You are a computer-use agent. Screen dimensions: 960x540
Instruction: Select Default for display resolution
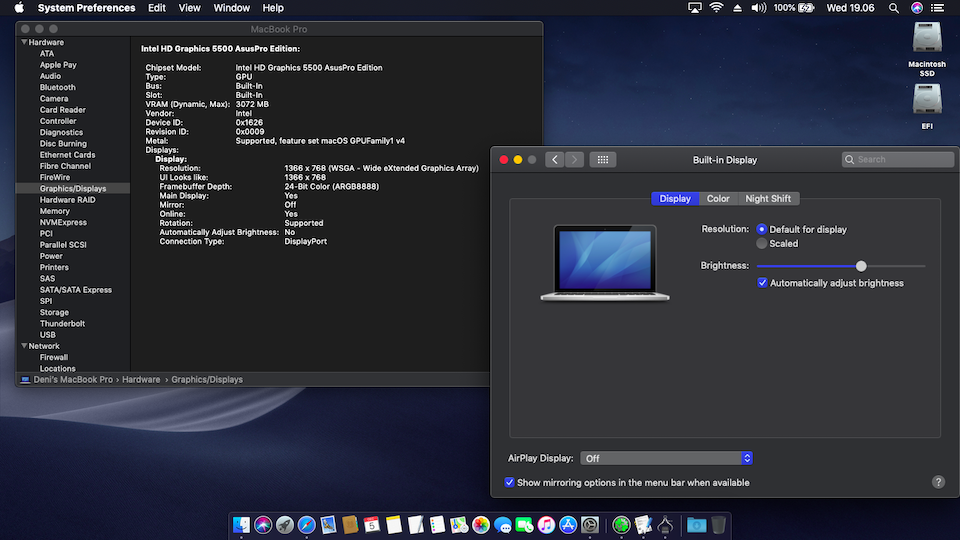click(762, 229)
